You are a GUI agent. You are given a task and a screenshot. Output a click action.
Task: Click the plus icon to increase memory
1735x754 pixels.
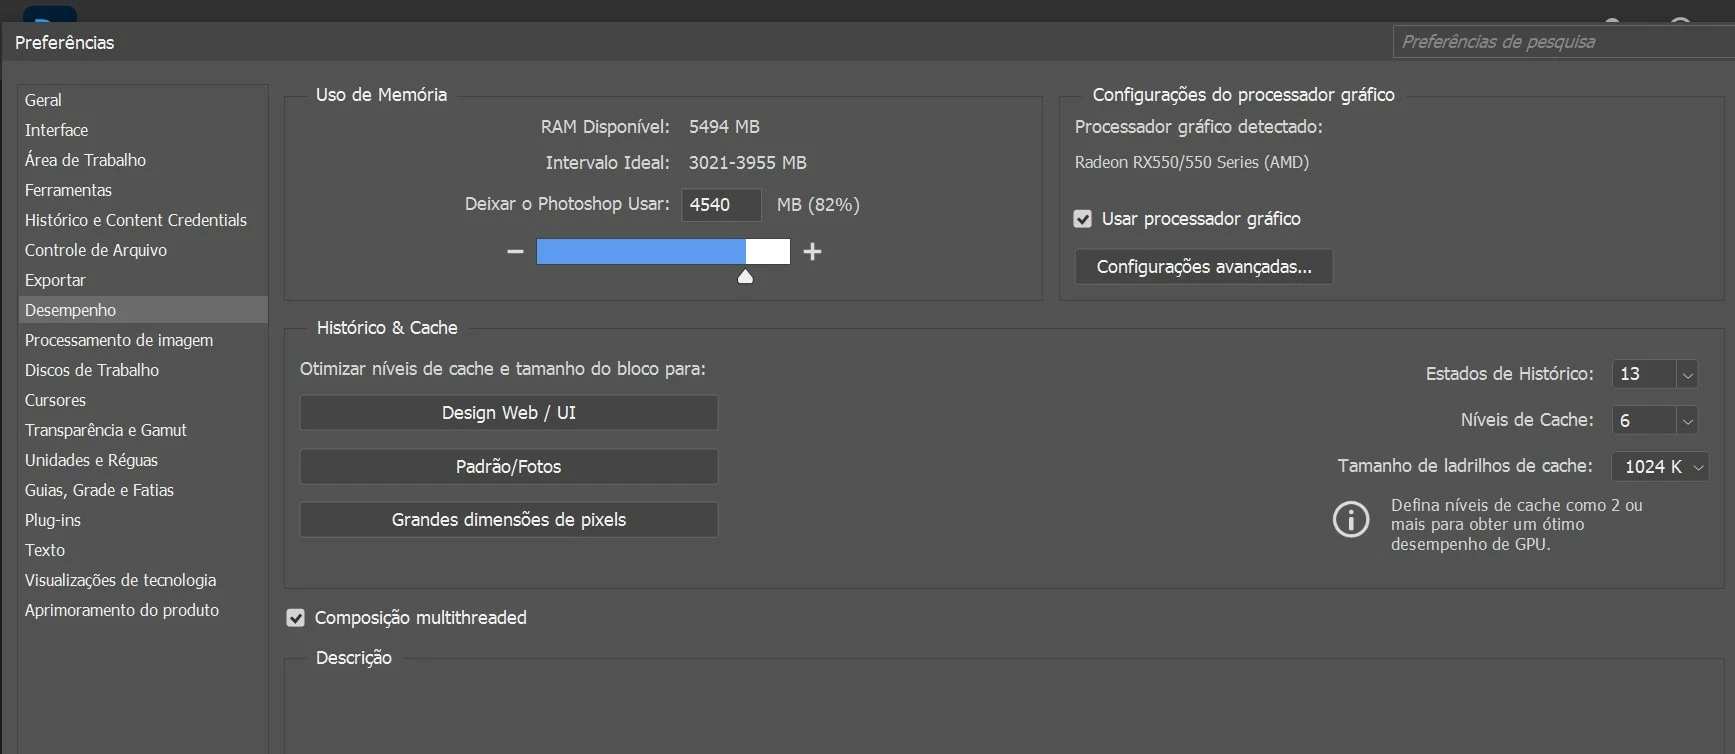(x=812, y=252)
